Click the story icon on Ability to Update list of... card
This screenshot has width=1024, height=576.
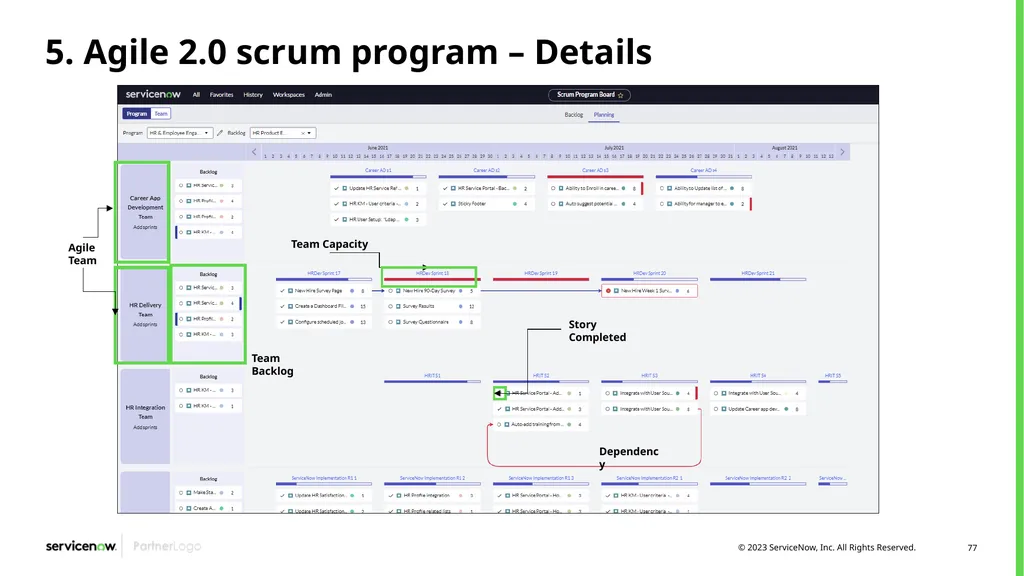(x=669, y=188)
